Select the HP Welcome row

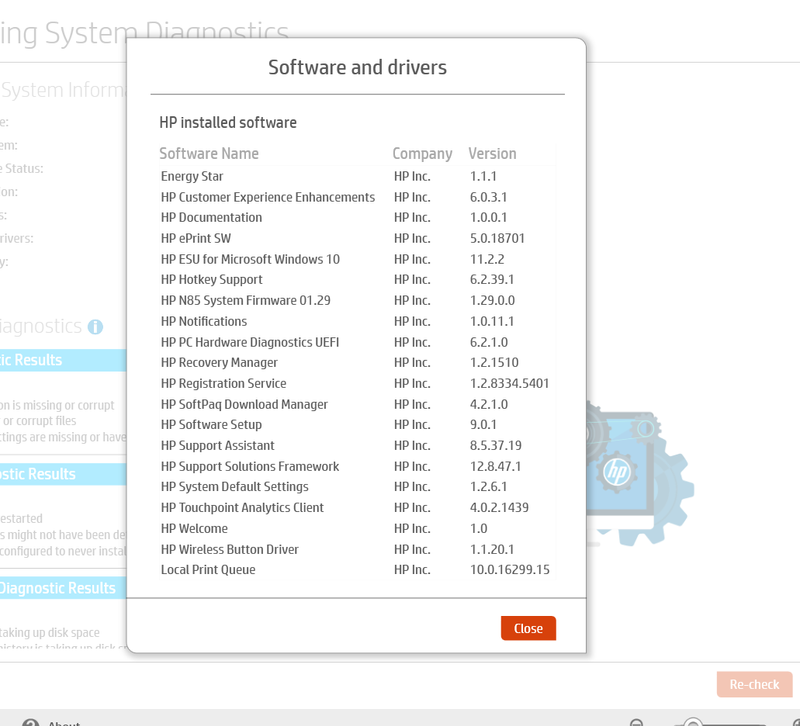[x=357, y=529]
